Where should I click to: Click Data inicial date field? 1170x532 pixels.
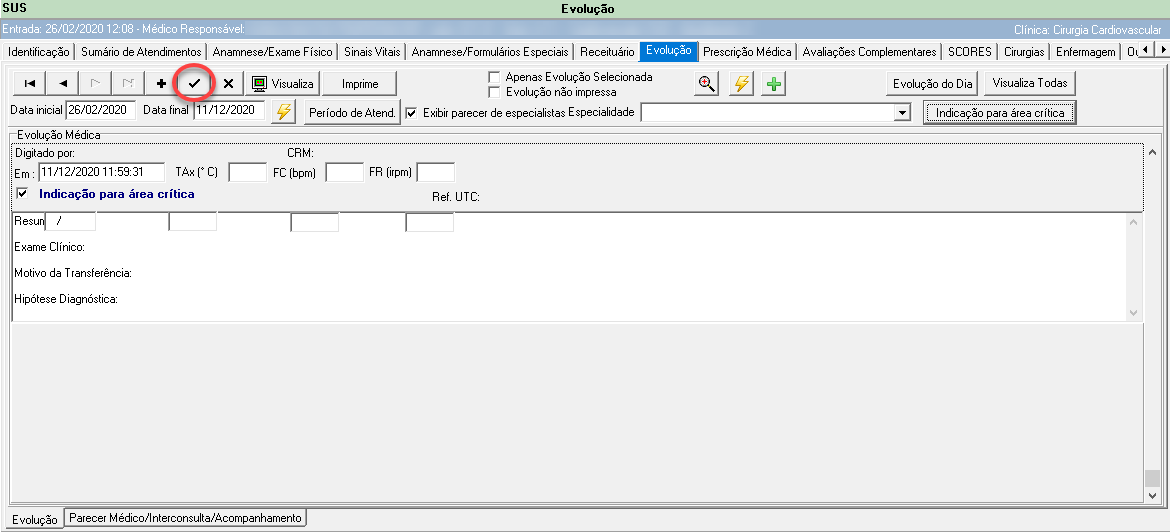click(x=100, y=110)
